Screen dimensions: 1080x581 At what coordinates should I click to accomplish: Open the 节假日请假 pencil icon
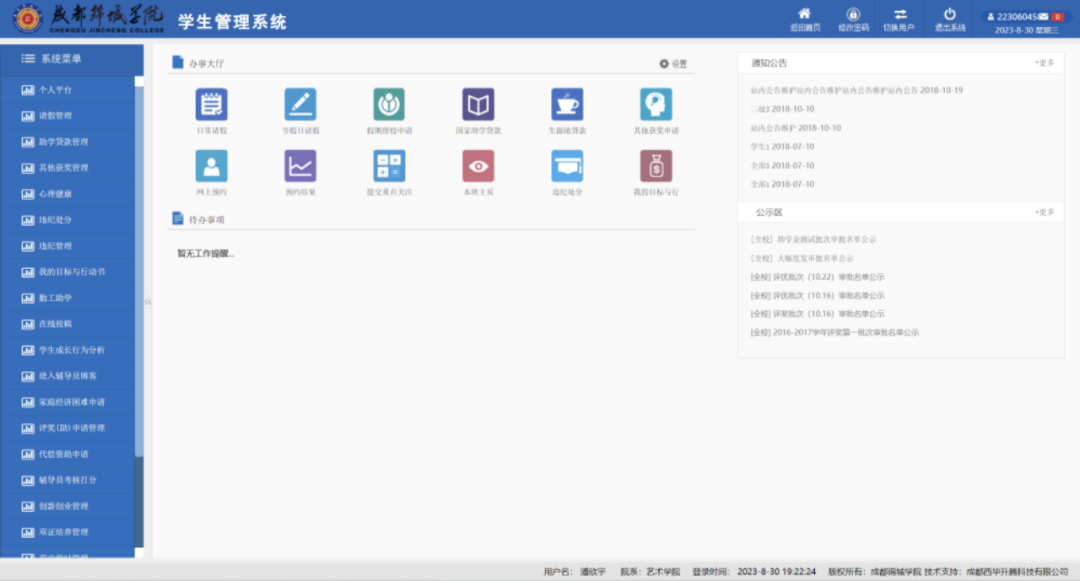coord(300,104)
